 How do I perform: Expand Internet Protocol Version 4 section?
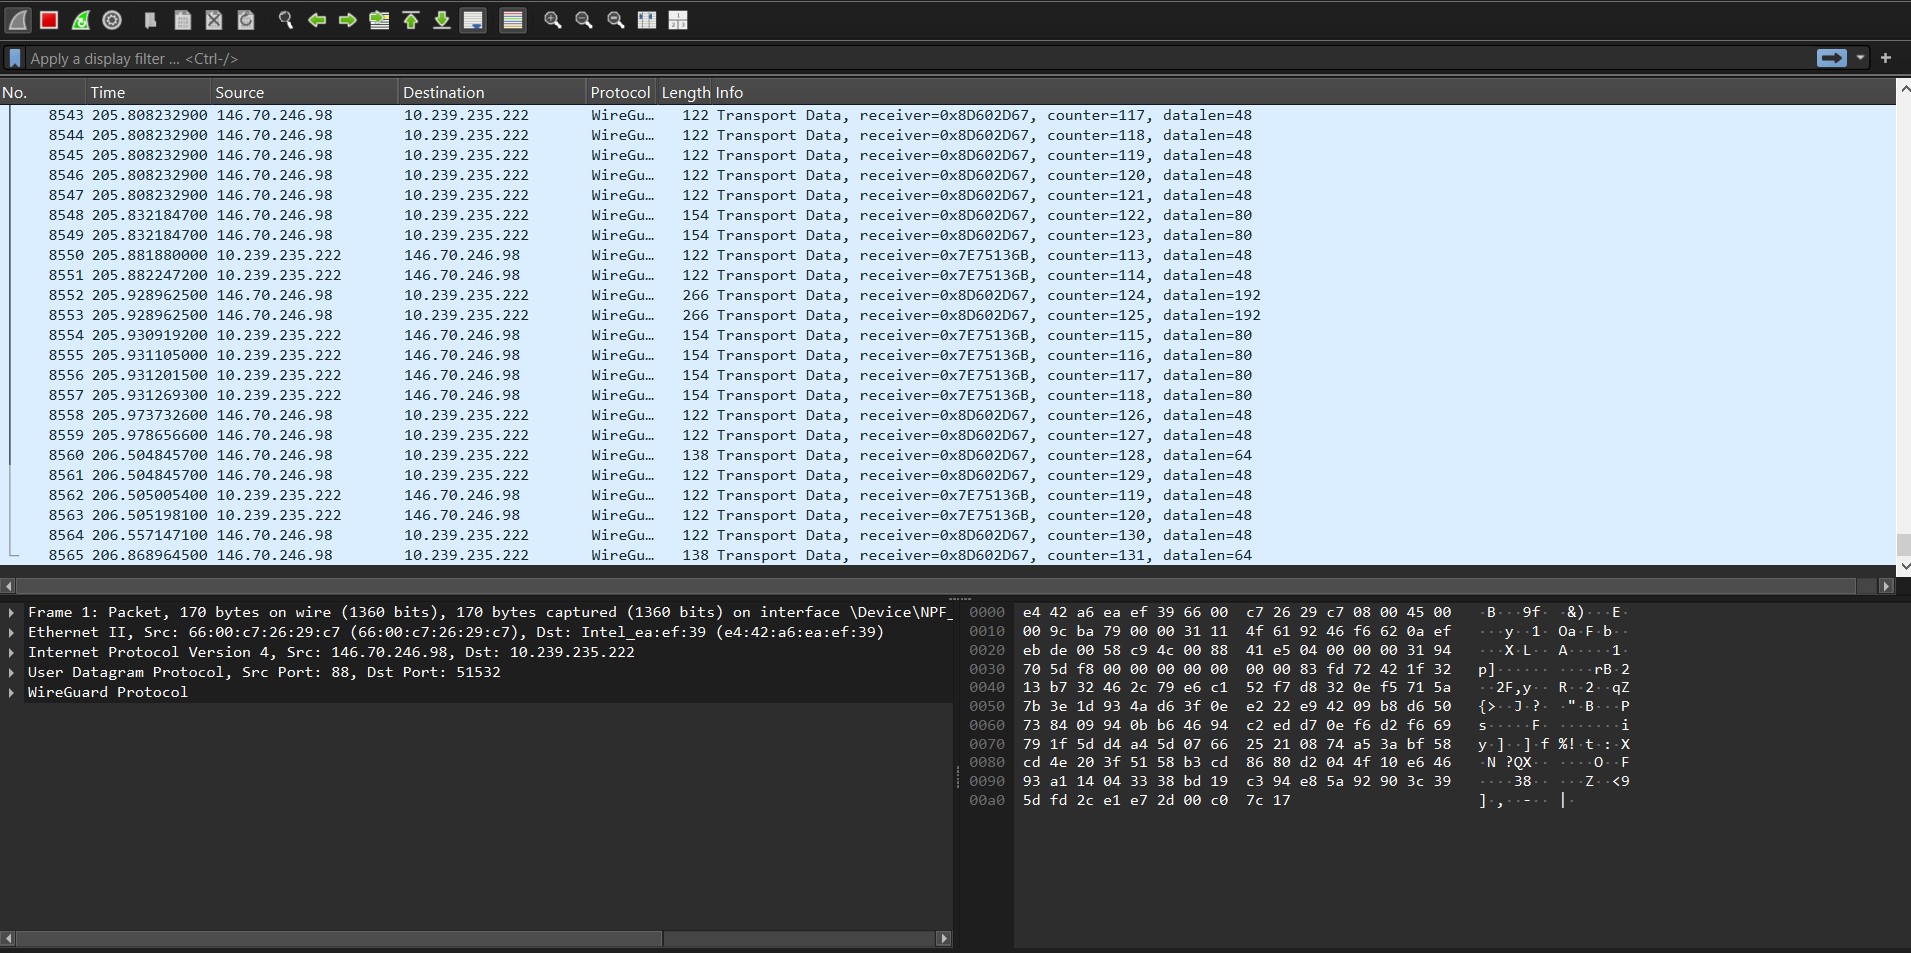coord(11,652)
